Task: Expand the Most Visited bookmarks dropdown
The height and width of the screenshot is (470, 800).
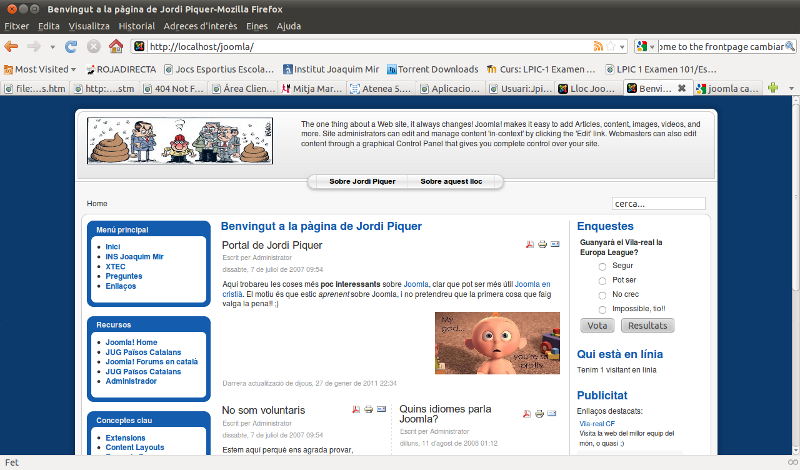Action: point(40,69)
